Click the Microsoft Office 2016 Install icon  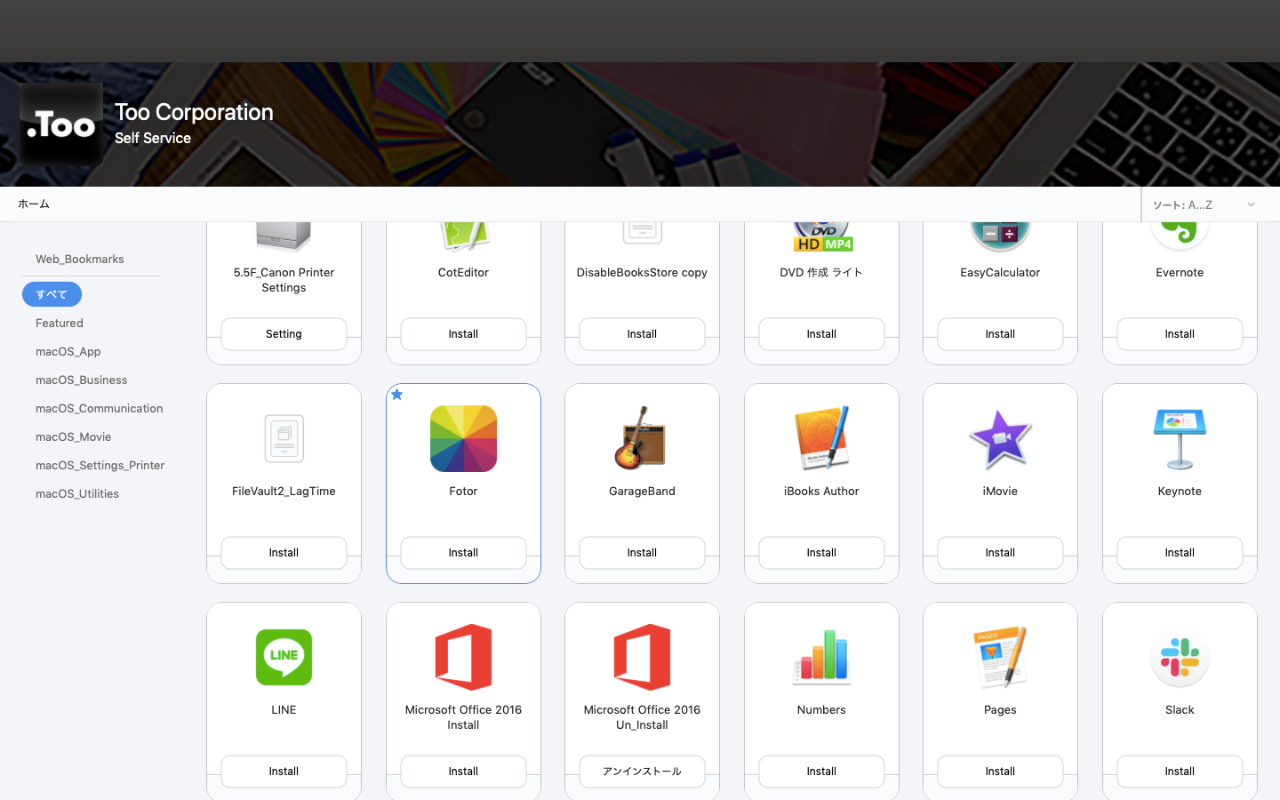[x=463, y=657]
